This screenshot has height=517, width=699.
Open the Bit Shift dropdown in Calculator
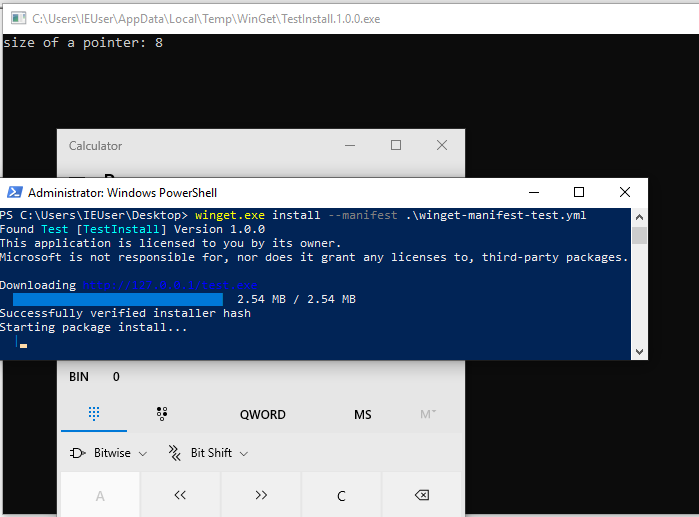[x=208, y=453]
